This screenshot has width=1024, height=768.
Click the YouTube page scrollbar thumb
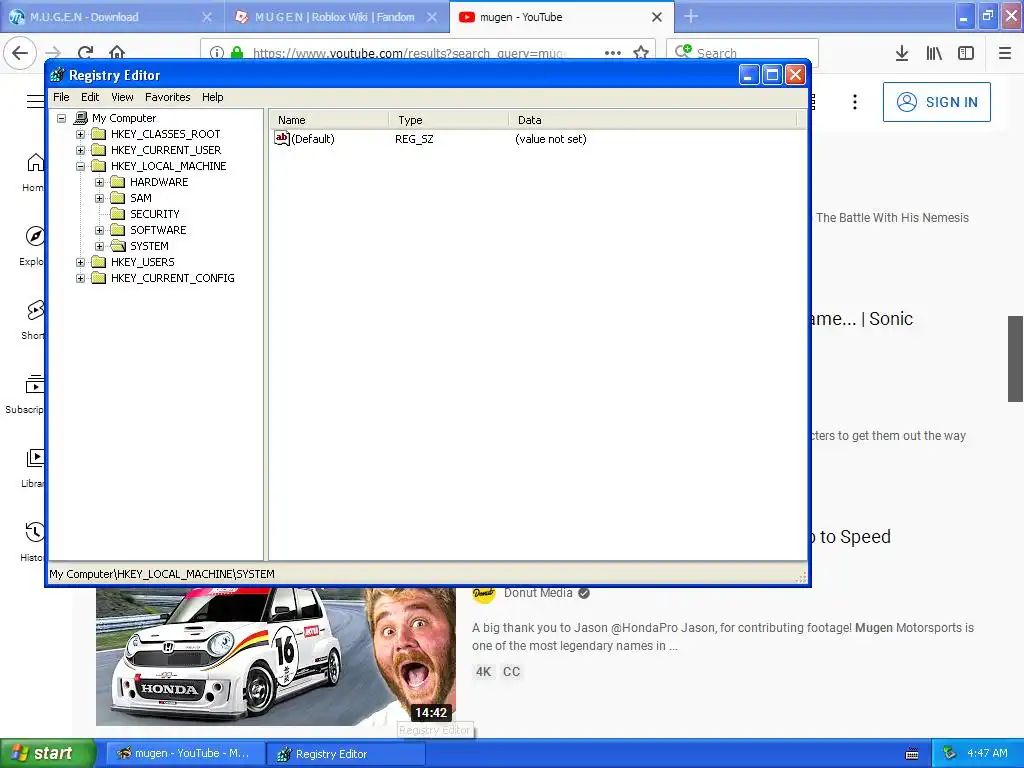coord(1016,359)
